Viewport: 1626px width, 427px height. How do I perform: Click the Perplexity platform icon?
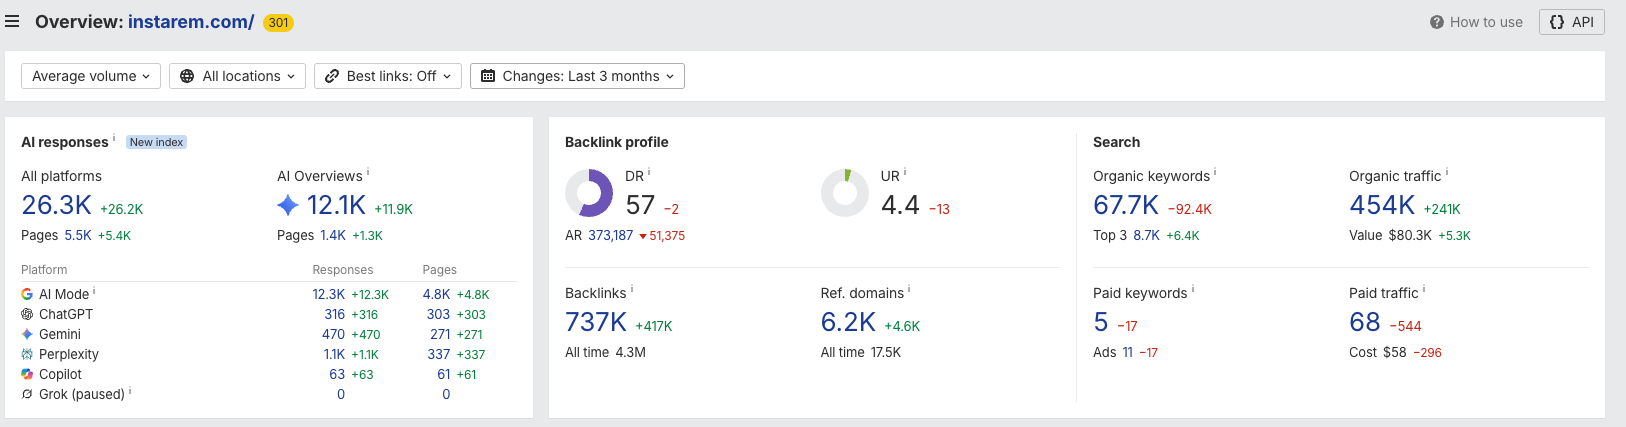[x=27, y=354]
